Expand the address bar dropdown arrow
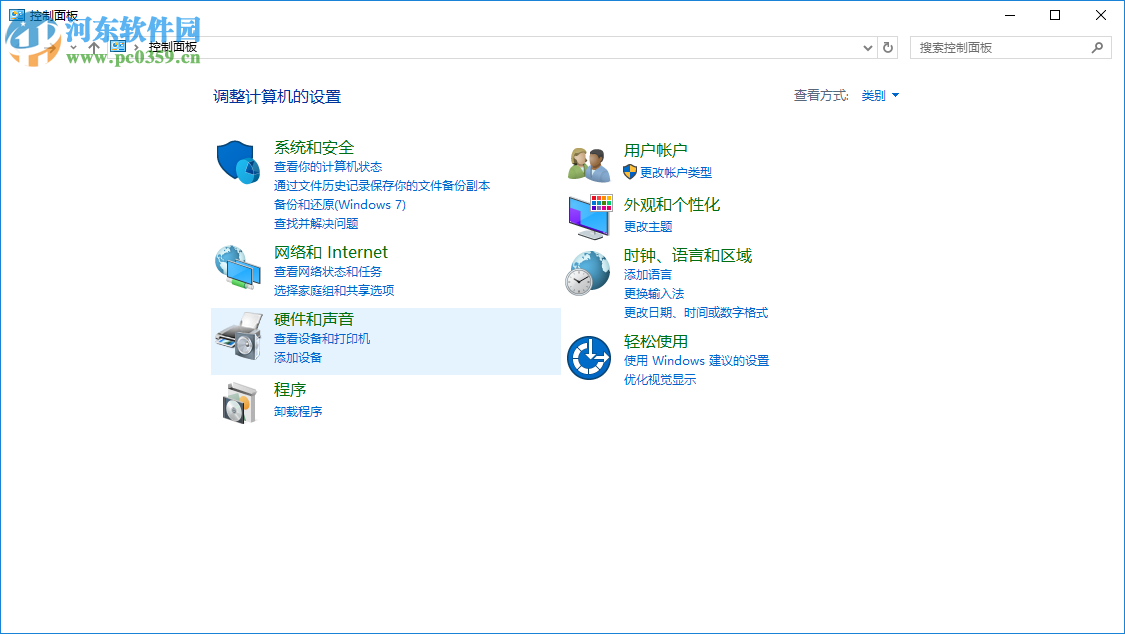This screenshot has width=1125, height=634. point(867,47)
